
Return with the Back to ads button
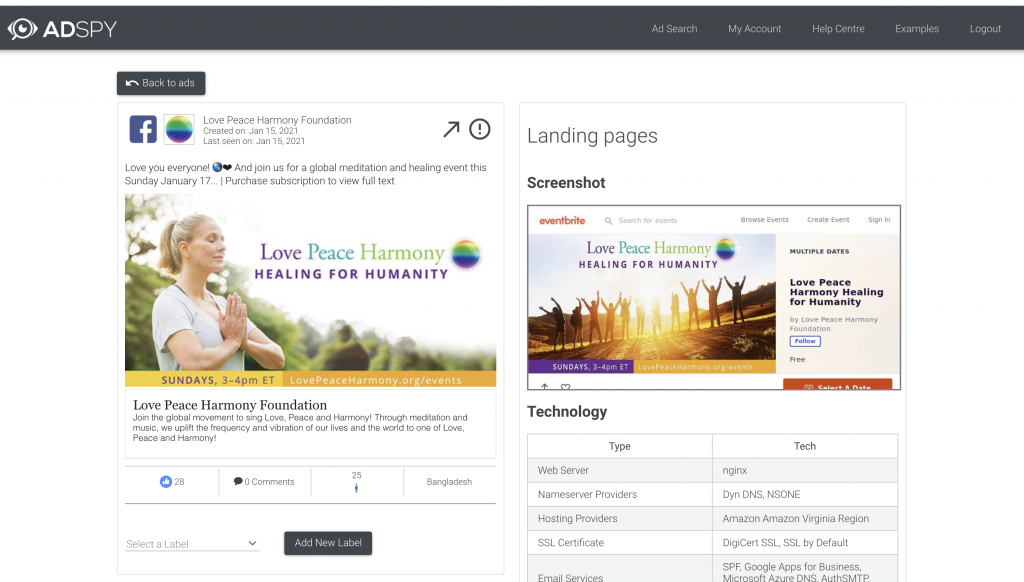pos(161,83)
